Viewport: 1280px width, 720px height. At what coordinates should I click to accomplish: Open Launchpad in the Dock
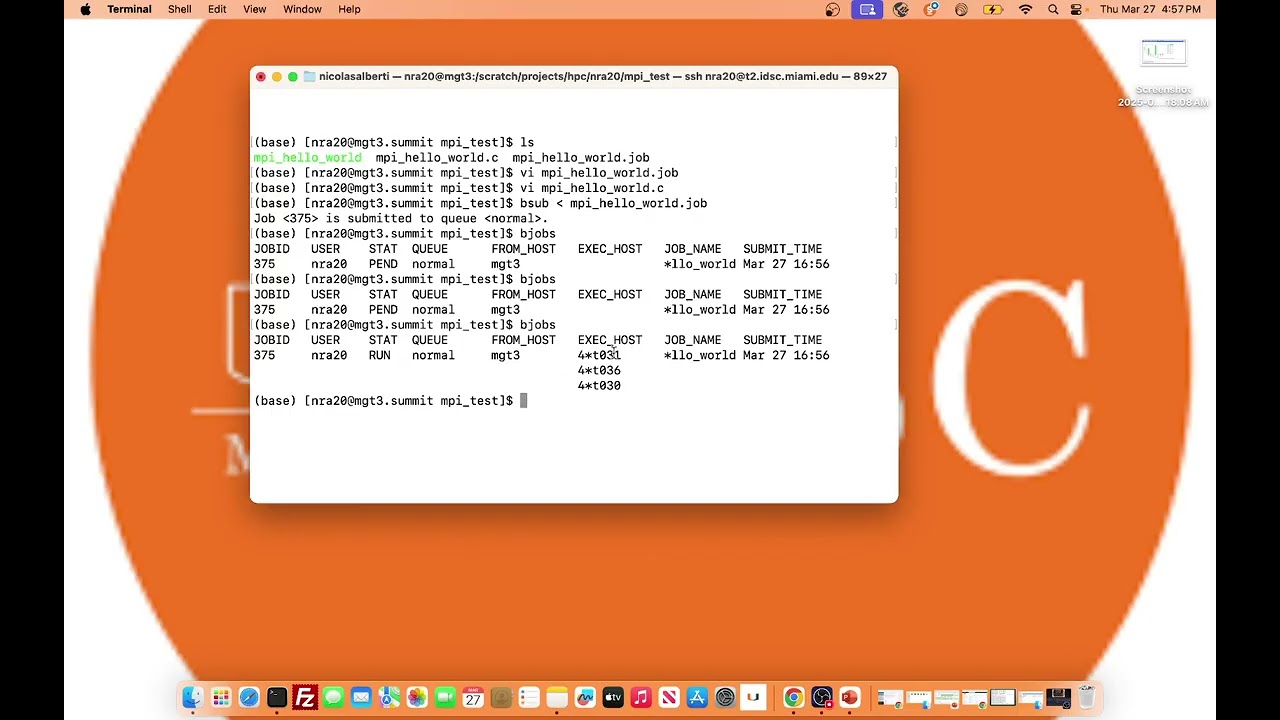pos(221,697)
